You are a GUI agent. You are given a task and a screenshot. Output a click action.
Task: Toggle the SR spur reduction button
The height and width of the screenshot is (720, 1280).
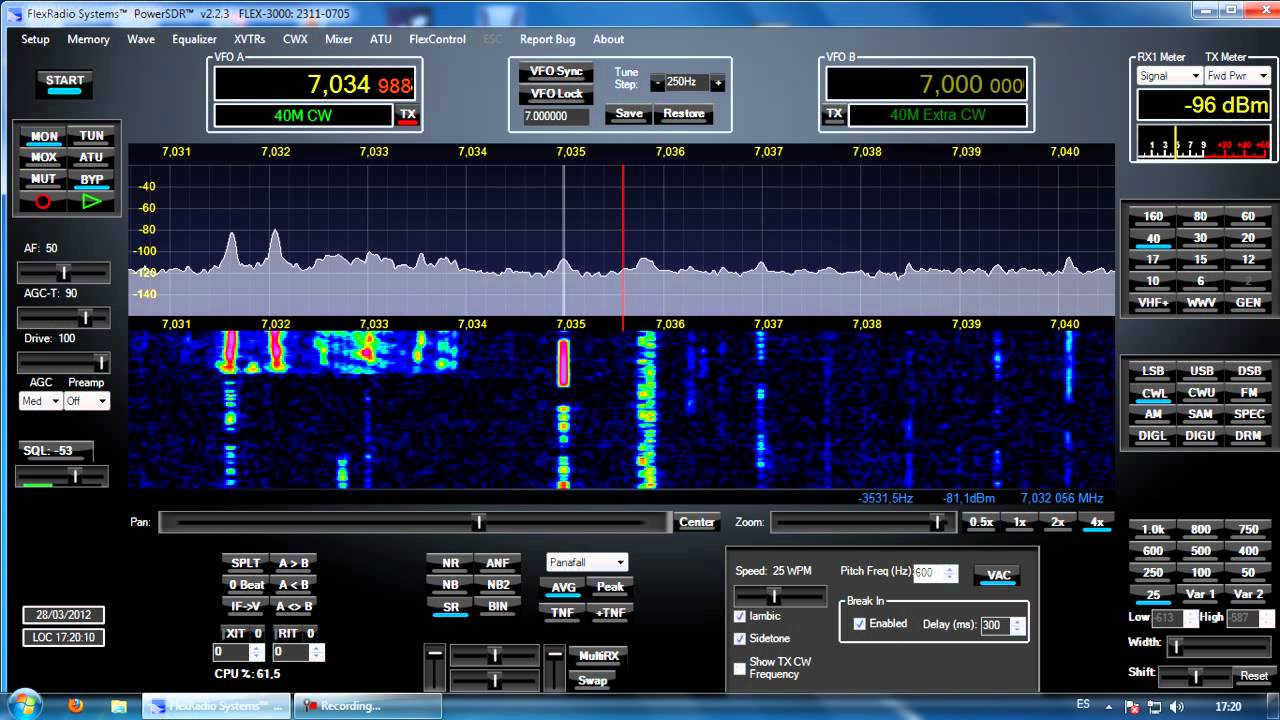(x=450, y=607)
